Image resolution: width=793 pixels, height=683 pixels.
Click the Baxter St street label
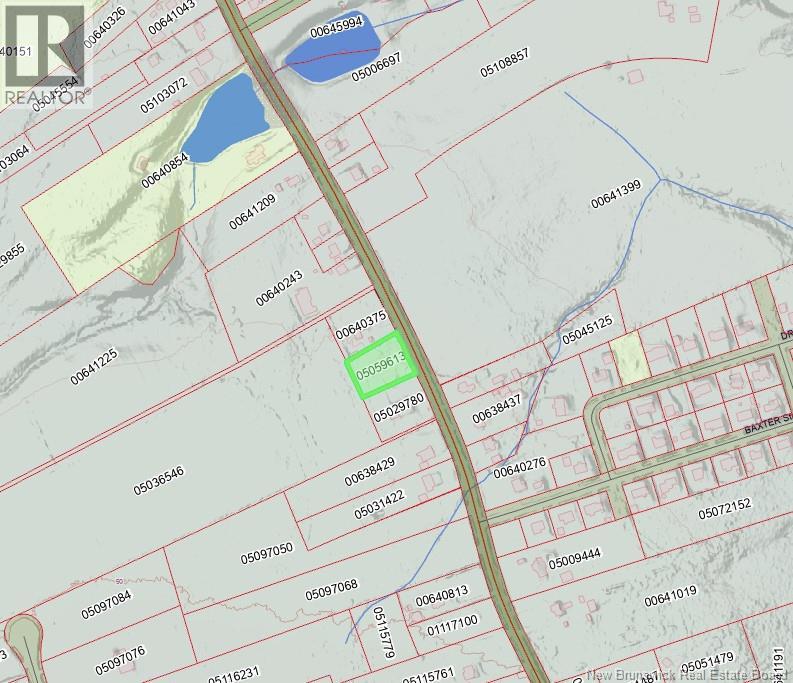point(767,427)
